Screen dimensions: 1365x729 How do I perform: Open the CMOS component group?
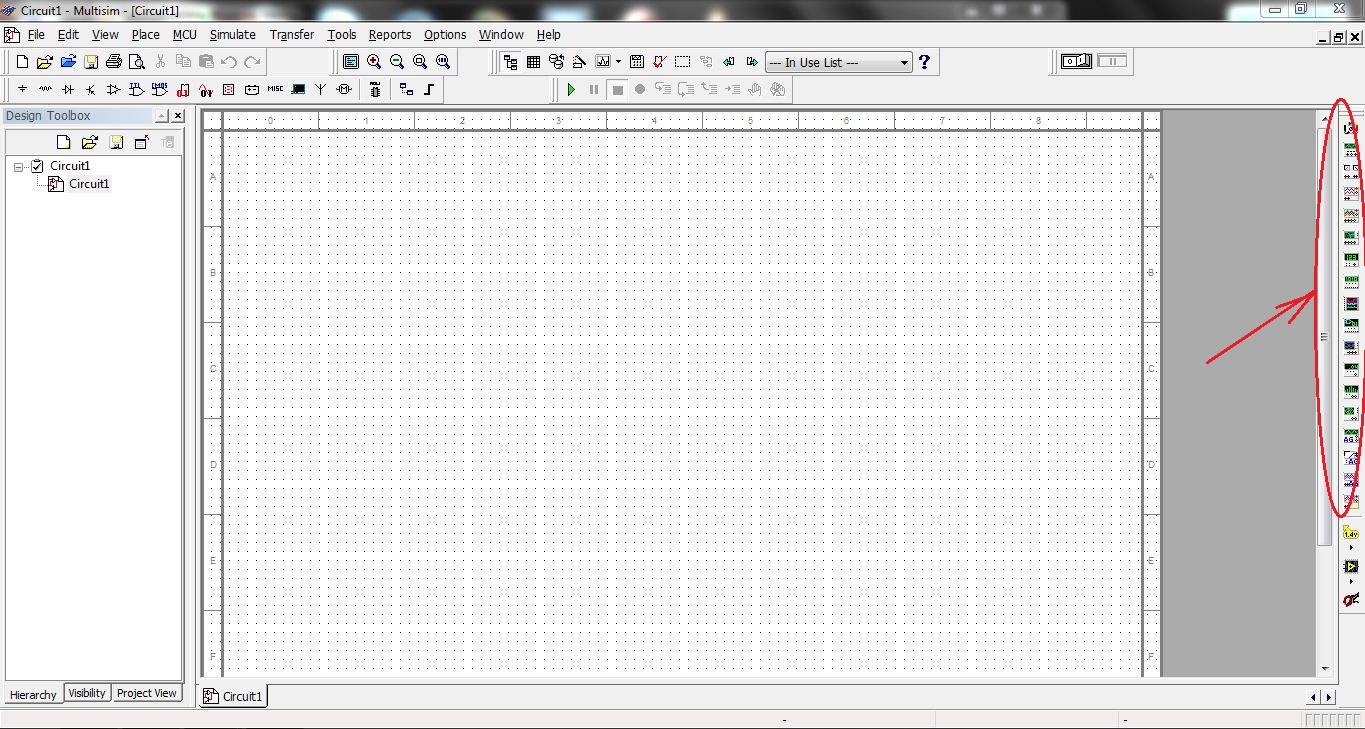click(160, 89)
